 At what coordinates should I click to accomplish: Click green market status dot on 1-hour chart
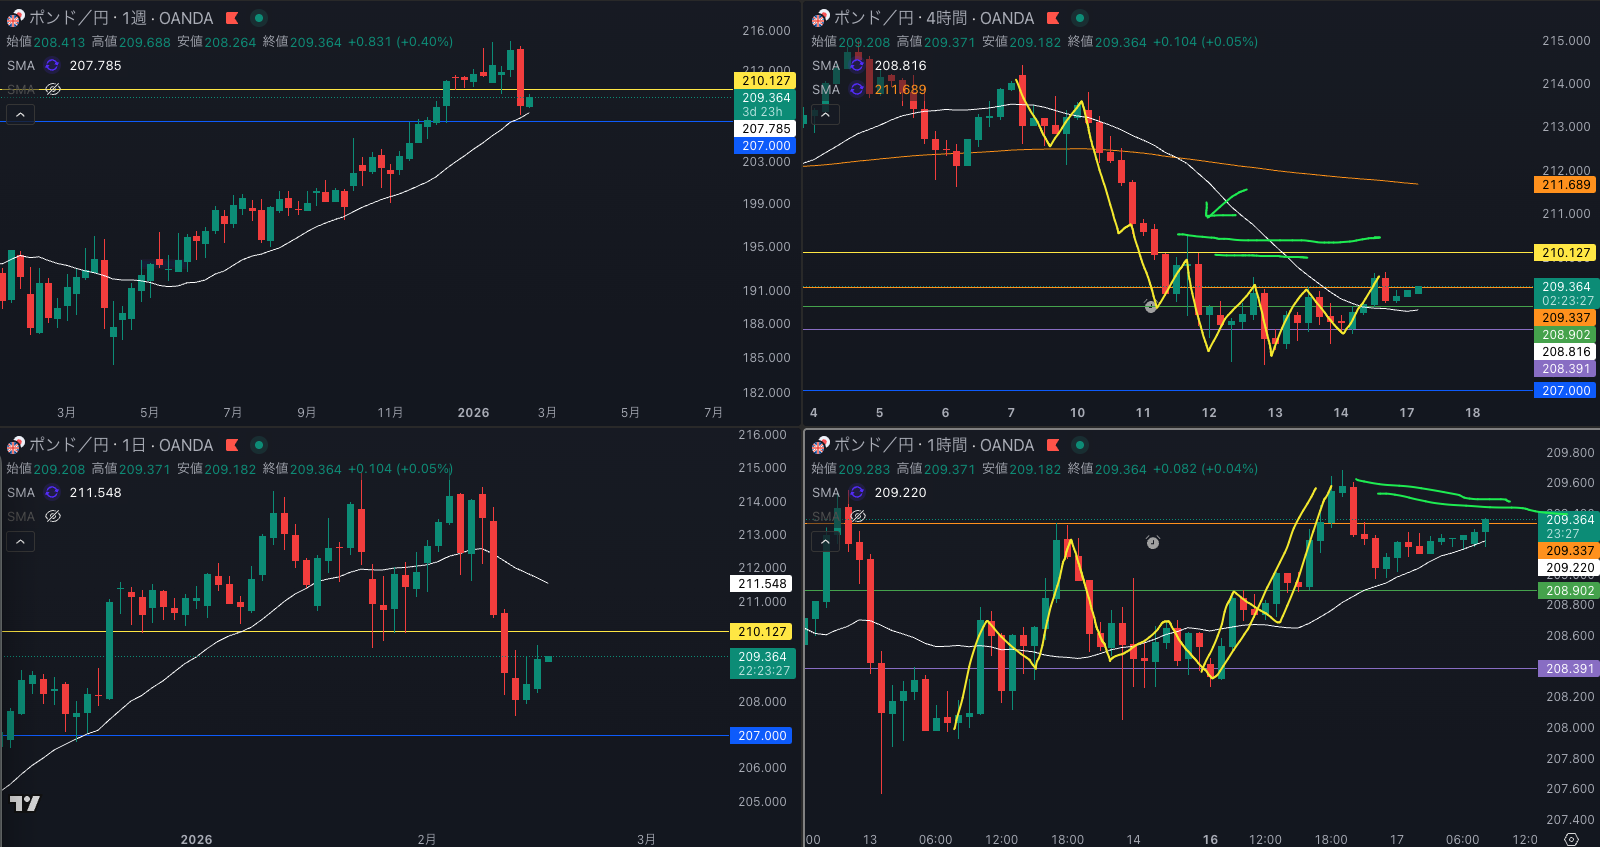1080,445
